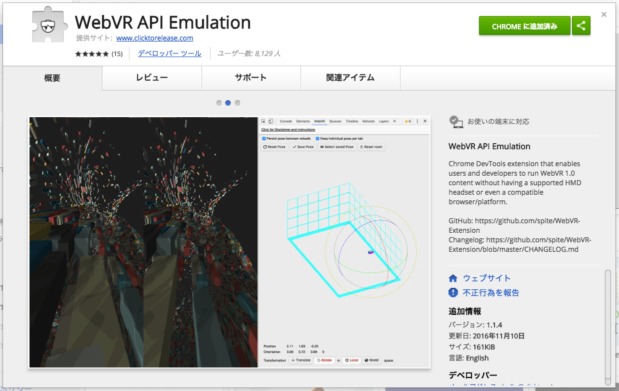Screen dimensions: 619x391
Task: Show the third screenshot via carousel dot
Action: point(237,103)
